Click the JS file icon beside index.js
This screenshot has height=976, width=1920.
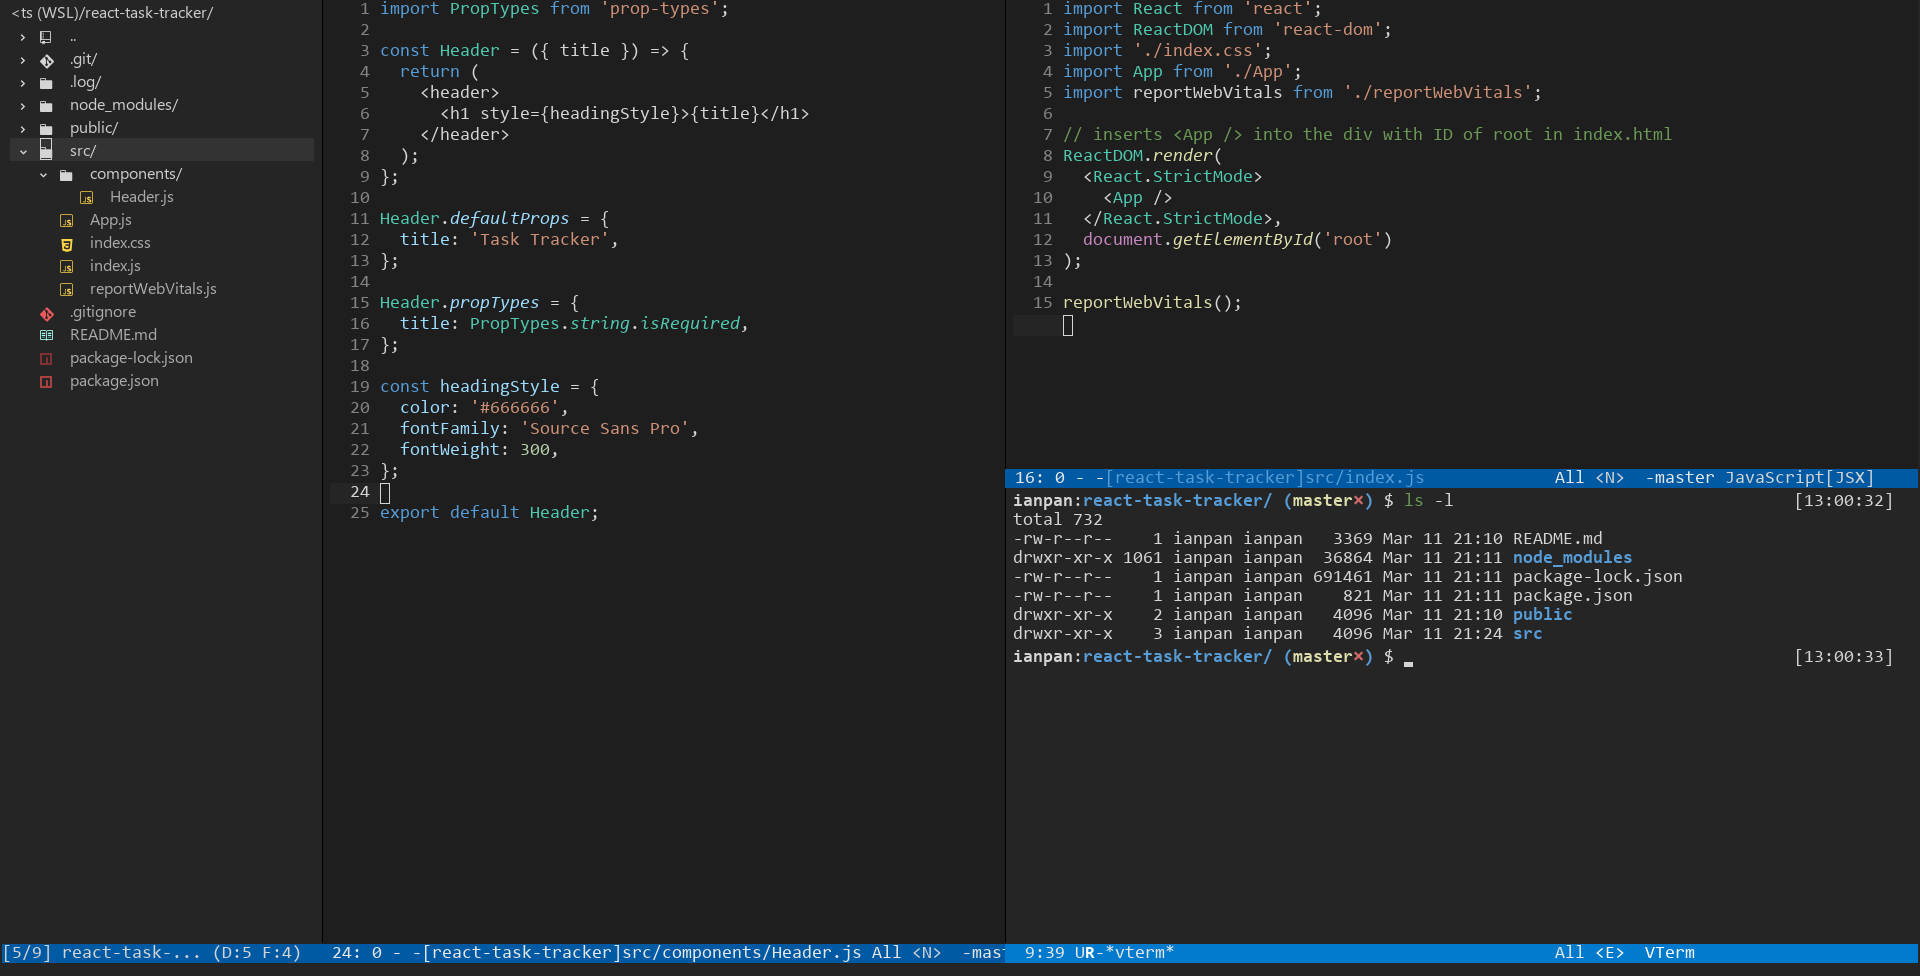click(67, 267)
